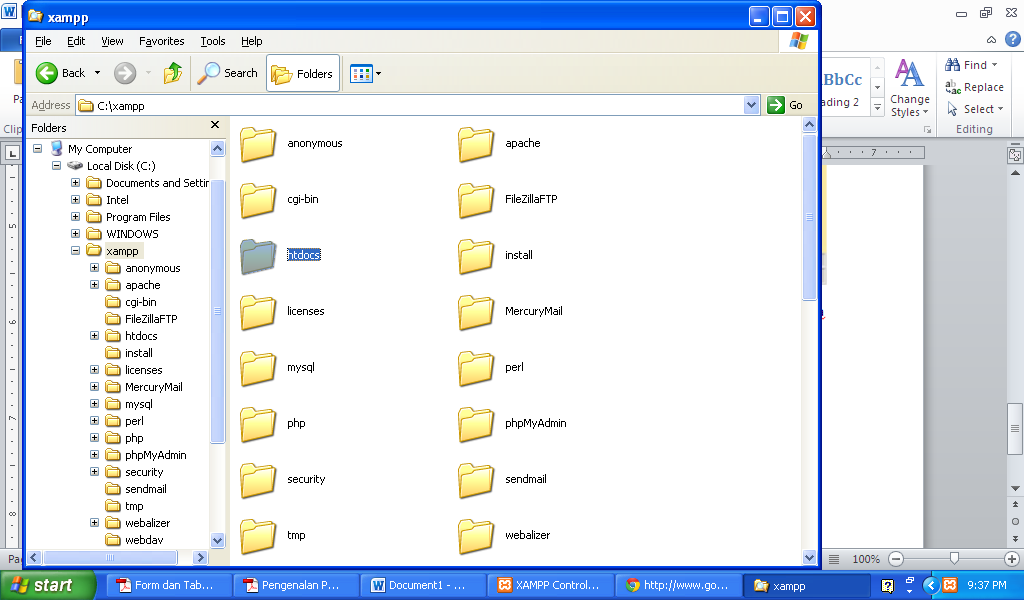Open the File menu

43,41
